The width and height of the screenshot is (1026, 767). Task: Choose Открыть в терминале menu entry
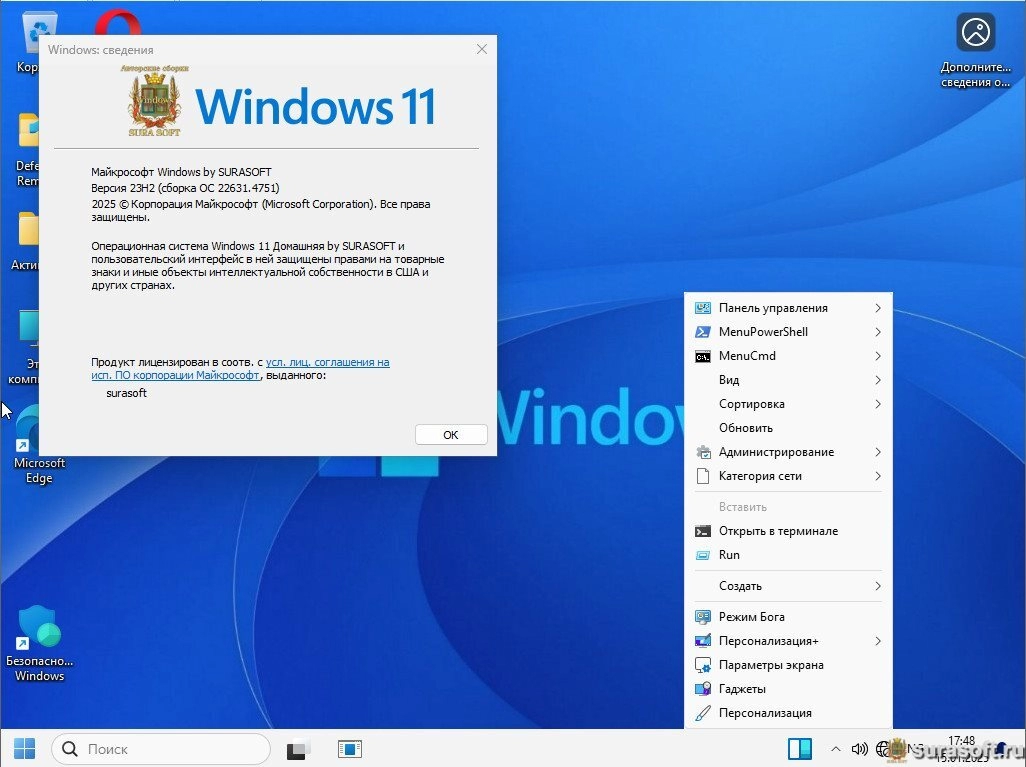(x=778, y=531)
